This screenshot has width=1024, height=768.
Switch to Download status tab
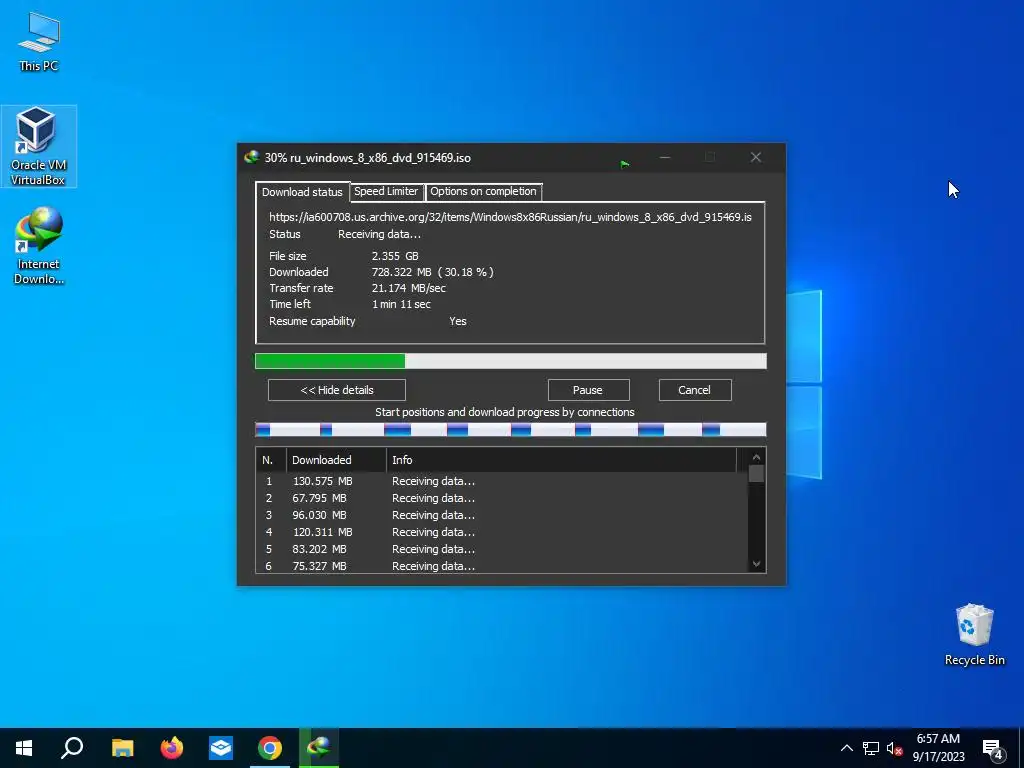tap(302, 192)
